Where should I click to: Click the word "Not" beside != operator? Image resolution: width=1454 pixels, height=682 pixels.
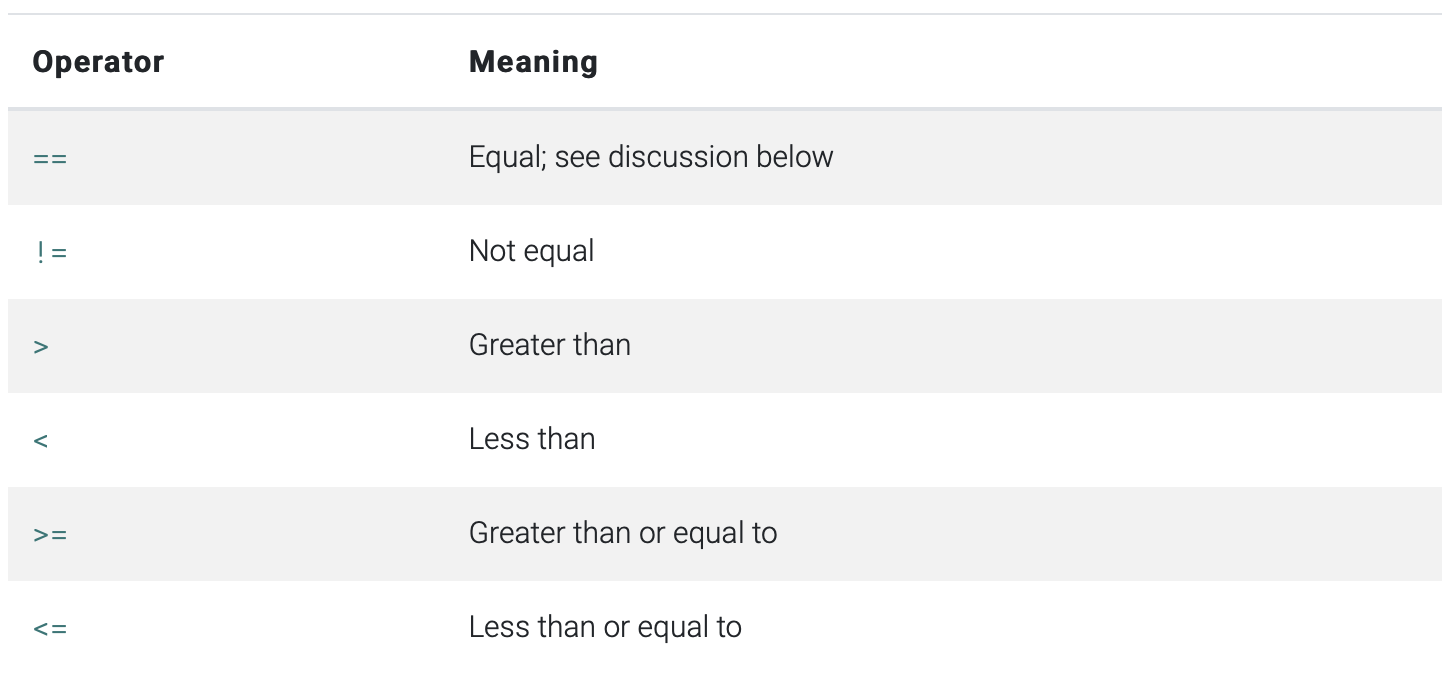pos(492,251)
